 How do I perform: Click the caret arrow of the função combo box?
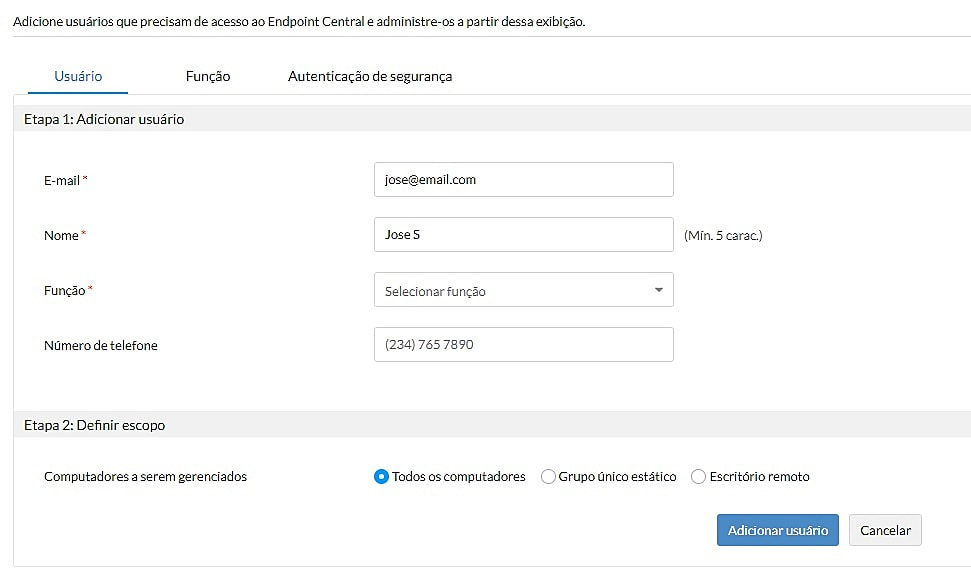658,290
